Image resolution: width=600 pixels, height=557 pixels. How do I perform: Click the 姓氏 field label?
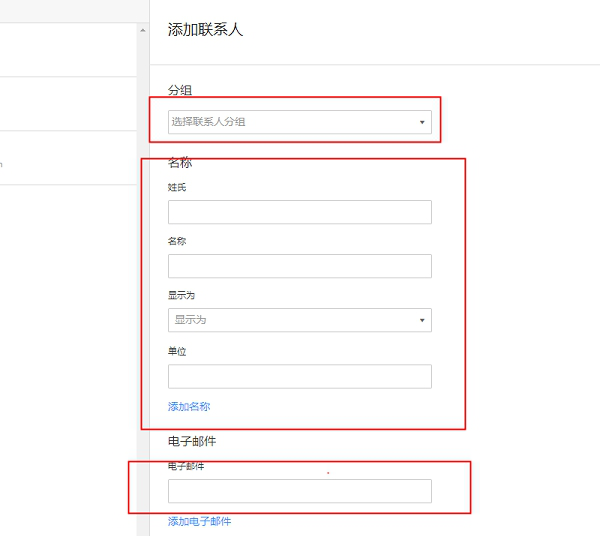point(177,187)
